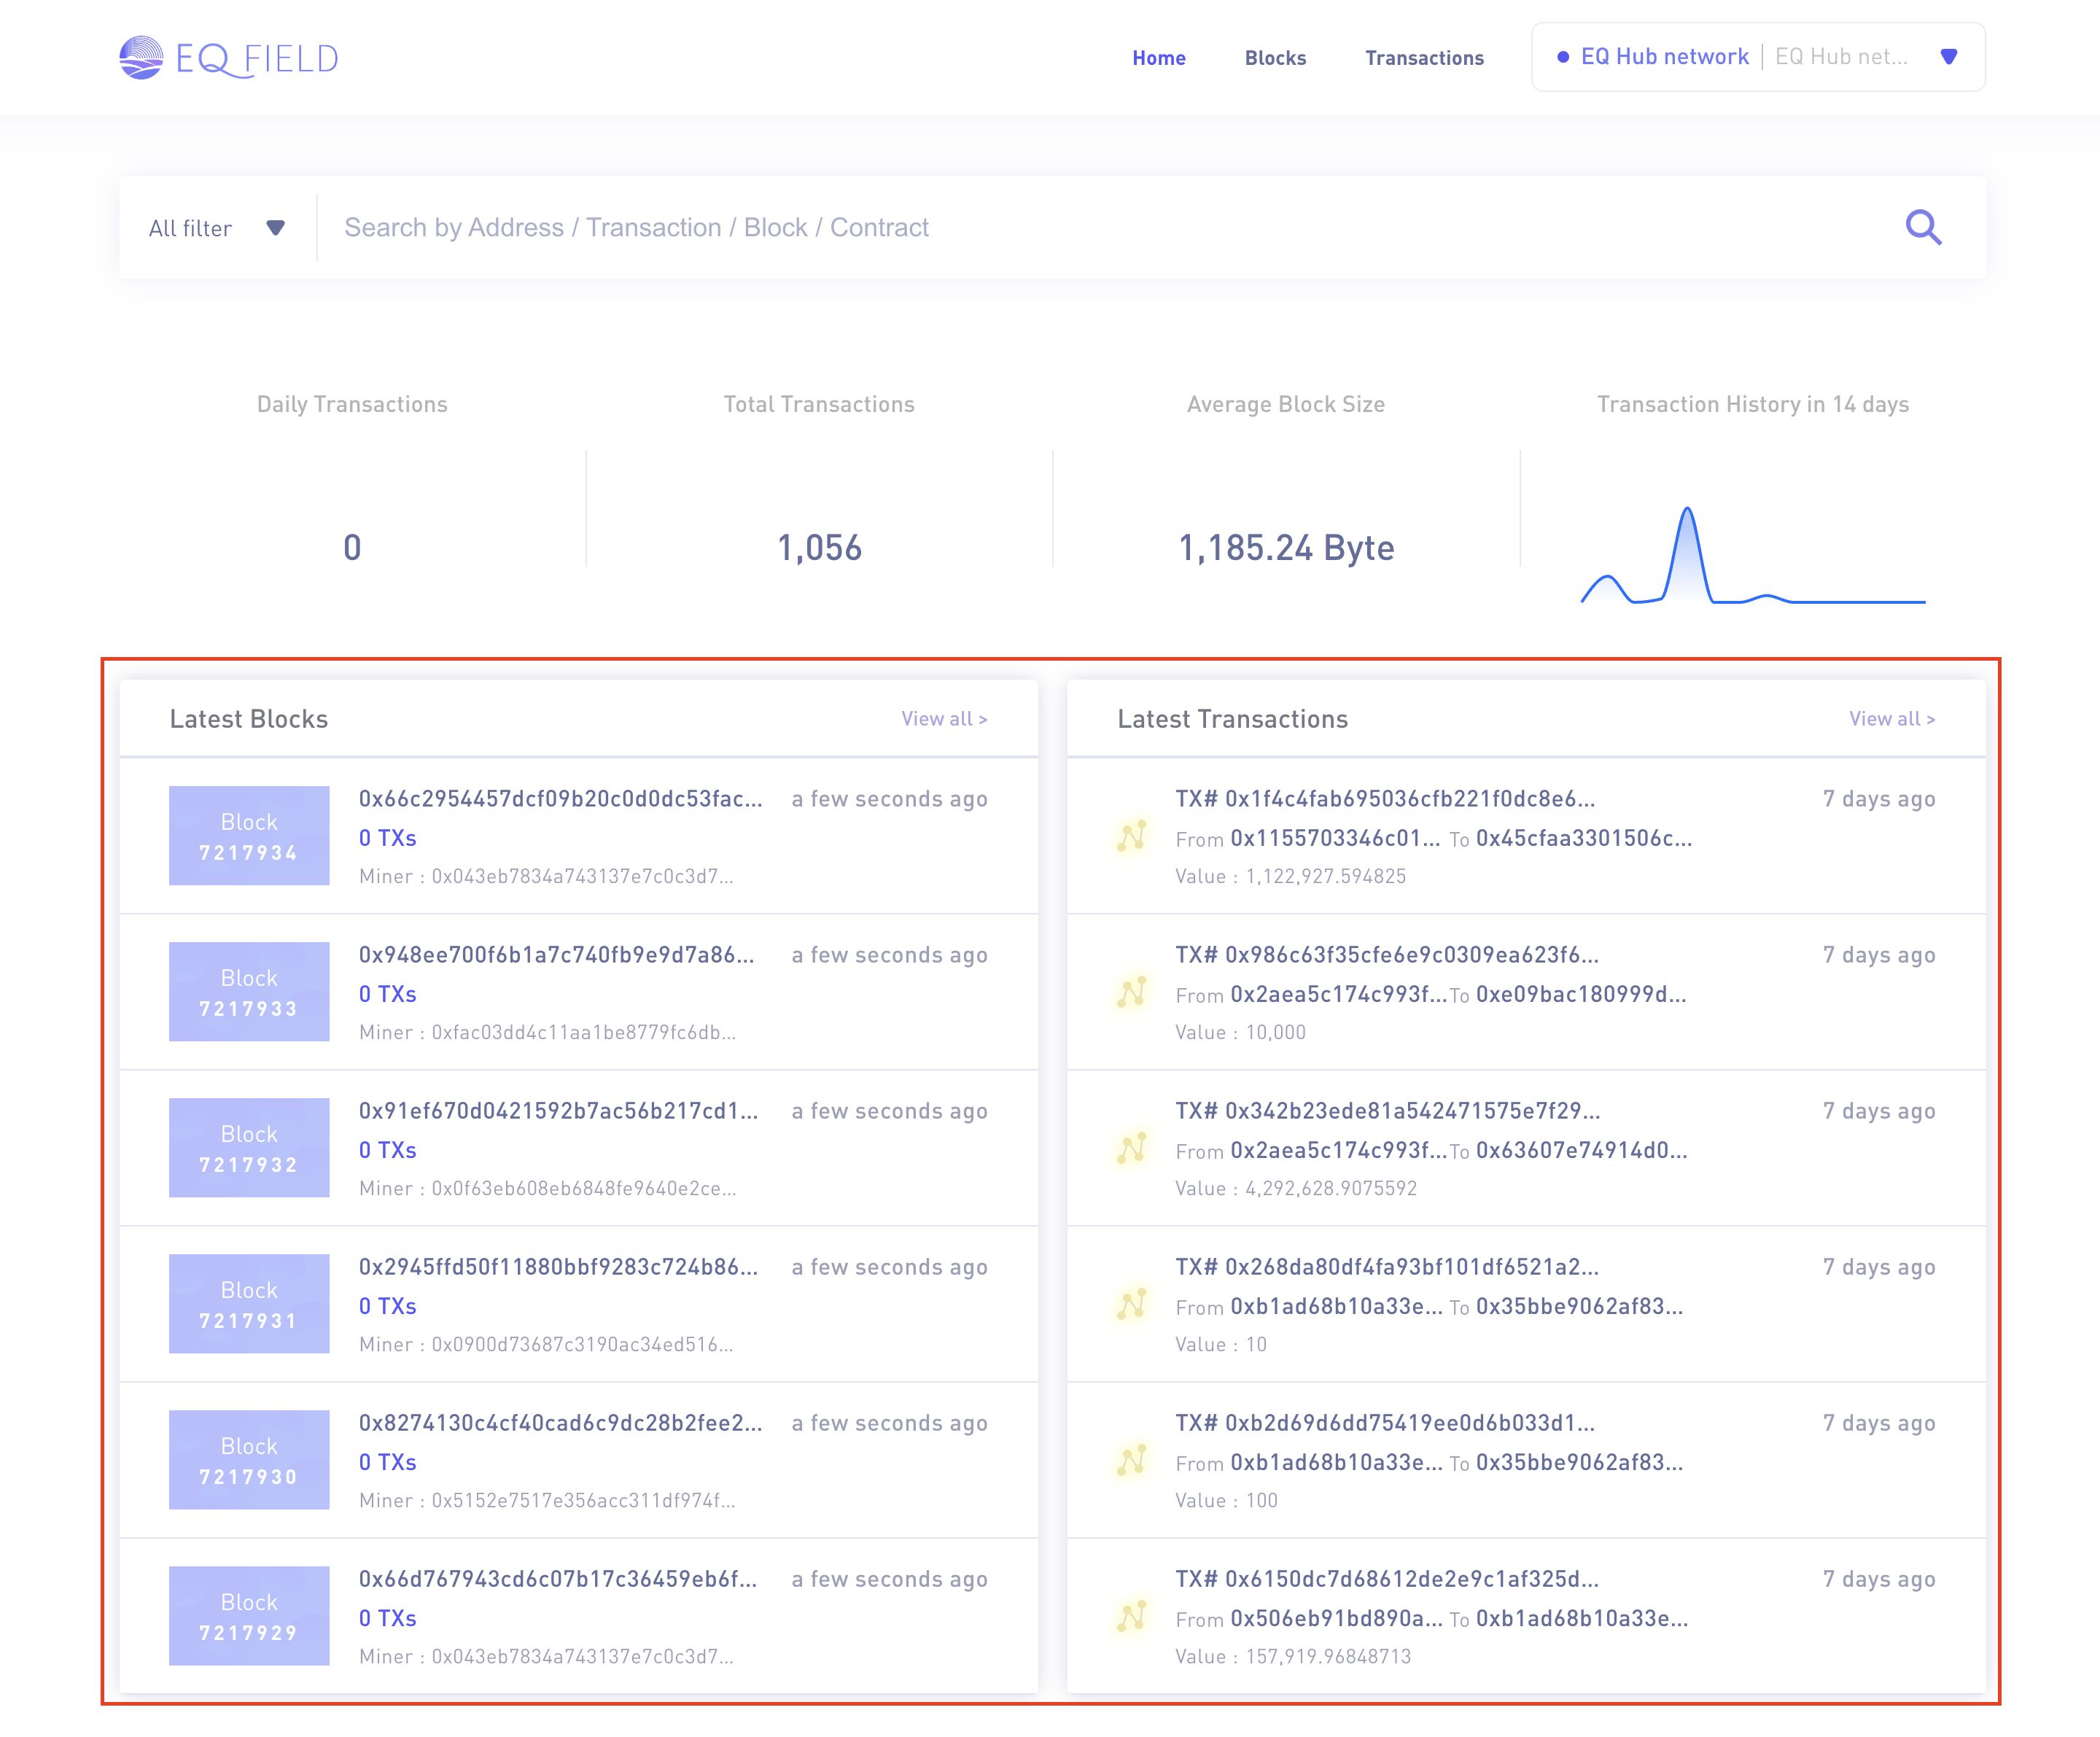Click the EQ Field logo
Image resolution: width=2100 pixels, height=1737 pixels.
[x=229, y=58]
